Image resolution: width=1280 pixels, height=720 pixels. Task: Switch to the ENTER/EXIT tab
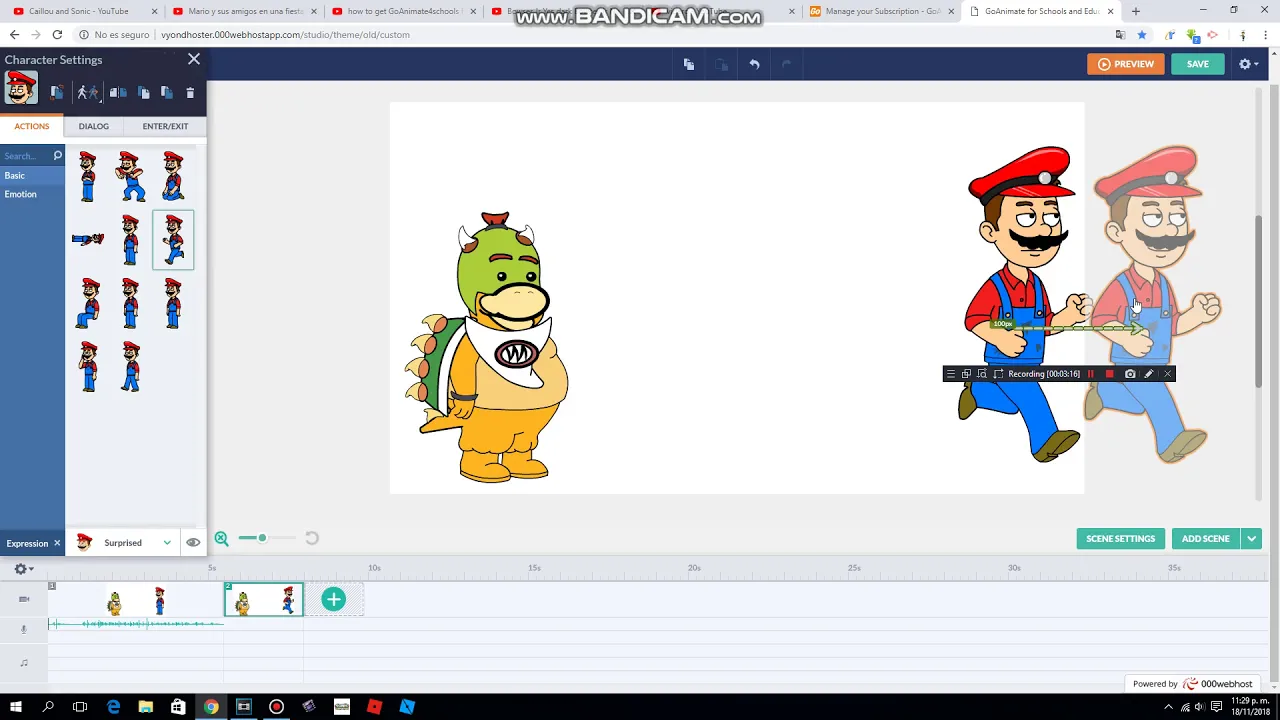click(x=165, y=126)
